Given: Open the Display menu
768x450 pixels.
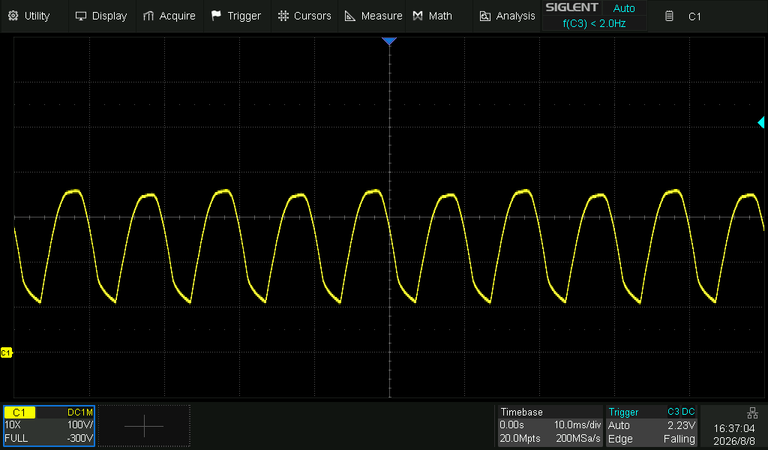Looking at the screenshot, I should click(101, 16).
